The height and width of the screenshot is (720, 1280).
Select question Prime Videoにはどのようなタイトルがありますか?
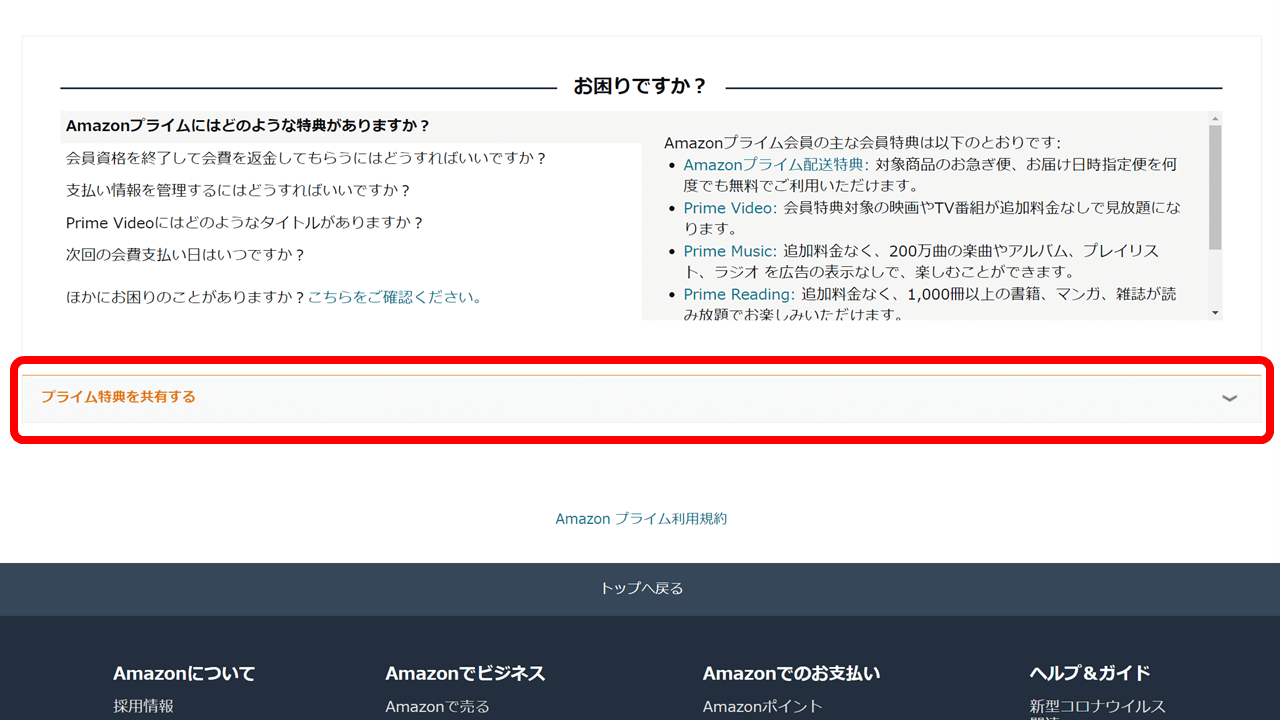tap(245, 222)
